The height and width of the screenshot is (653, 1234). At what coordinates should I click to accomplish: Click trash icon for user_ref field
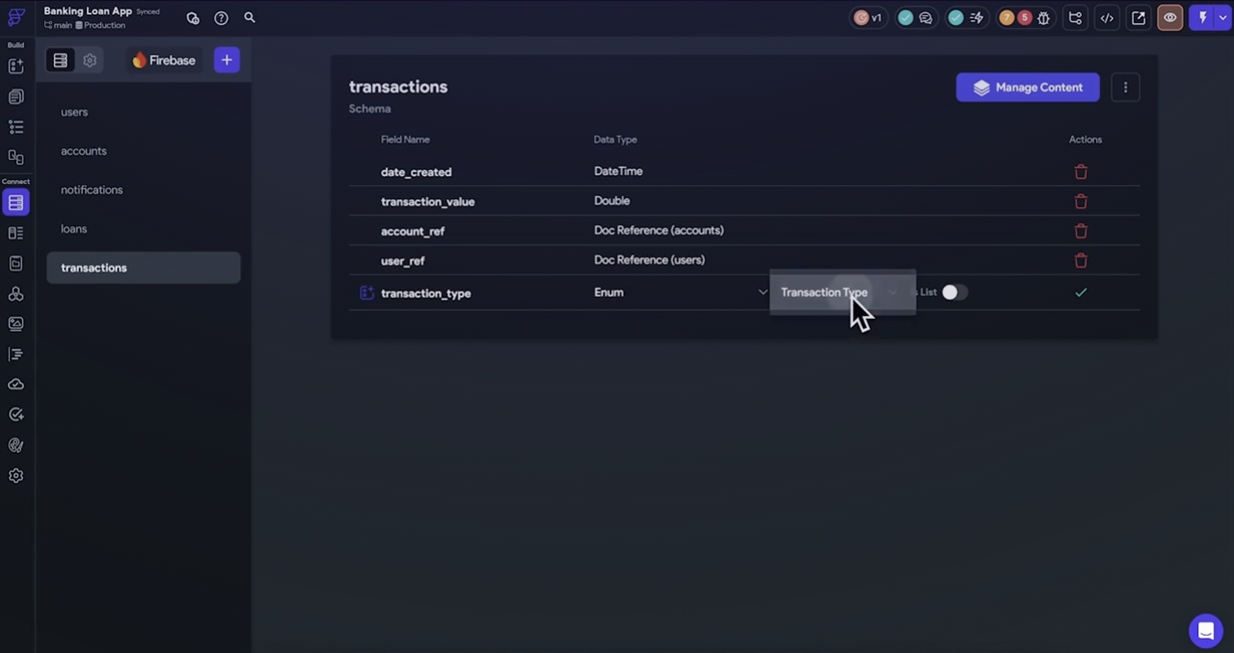(1080, 261)
